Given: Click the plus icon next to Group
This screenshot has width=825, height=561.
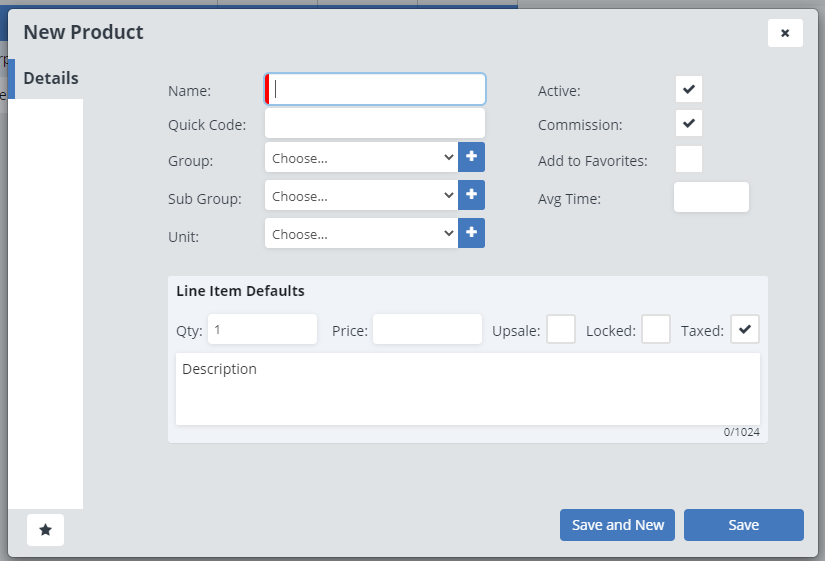Looking at the screenshot, I should pyautogui.click(x=471, y=158).
